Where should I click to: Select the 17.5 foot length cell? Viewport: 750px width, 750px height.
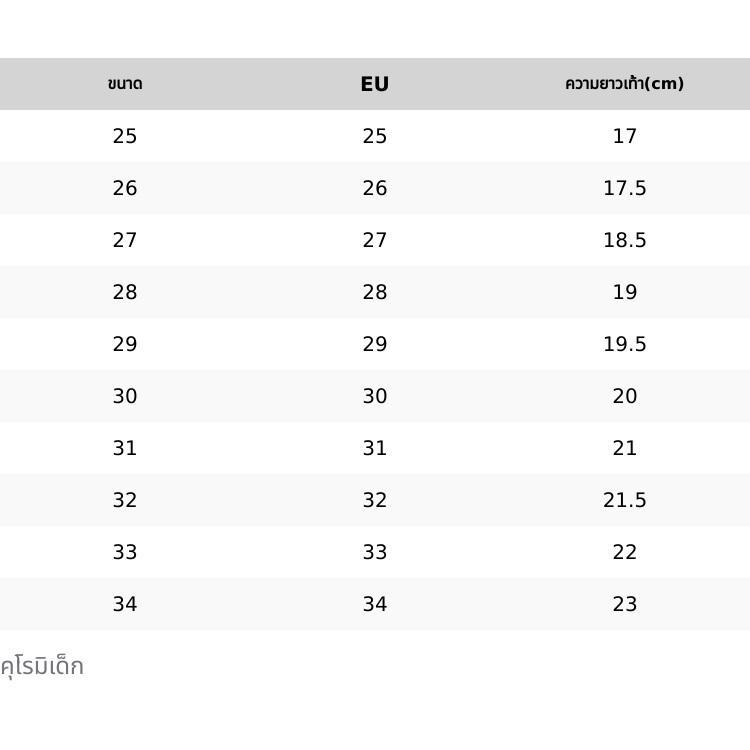(x=624, y=188)
